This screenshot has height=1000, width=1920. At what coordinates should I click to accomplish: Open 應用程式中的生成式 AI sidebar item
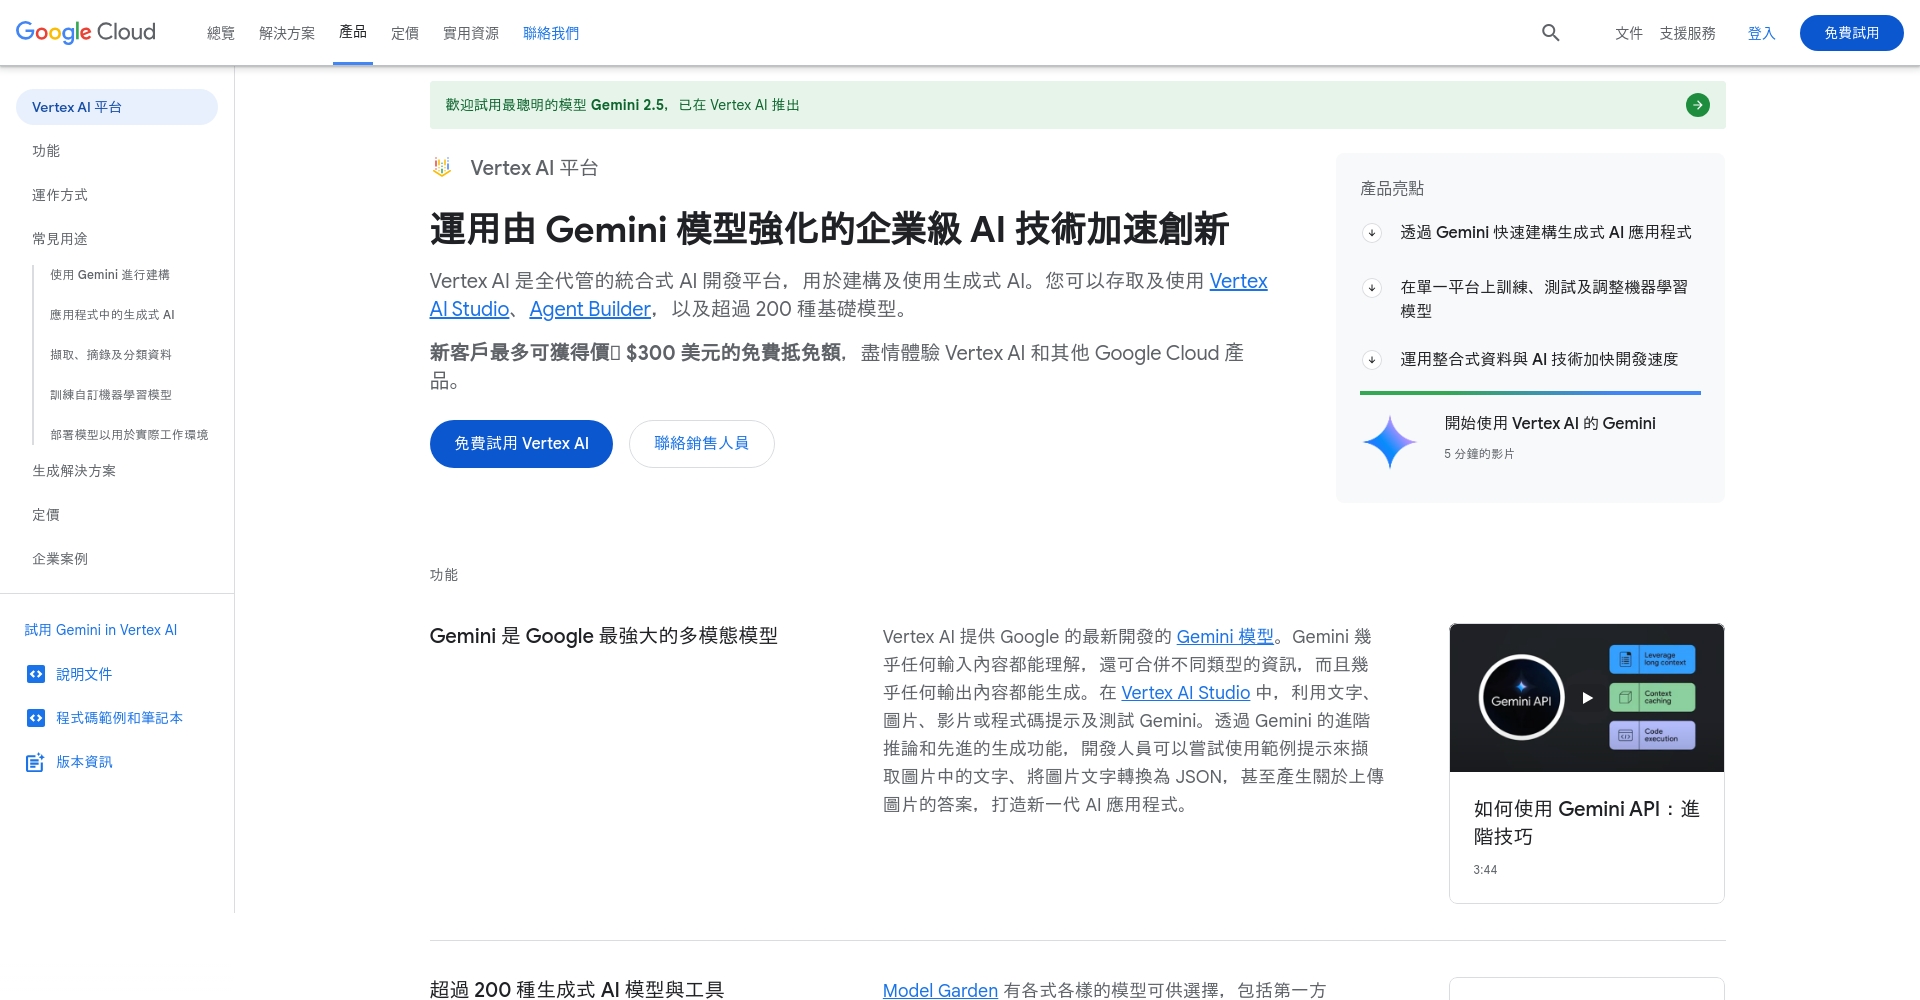tap(112, 315)
